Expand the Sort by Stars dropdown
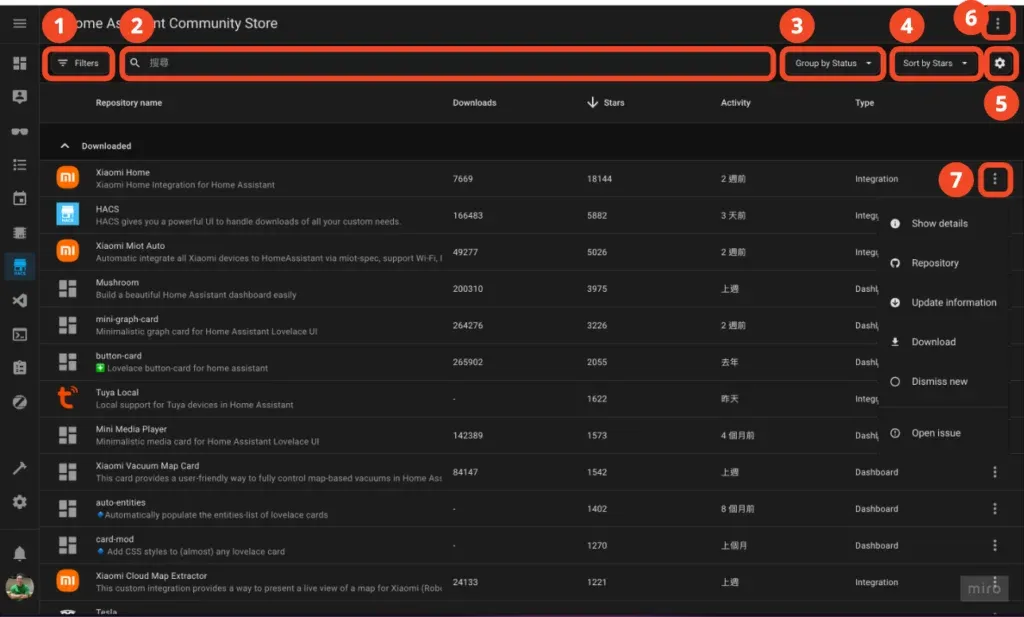 pyautogui.click(x=936, y=63)
